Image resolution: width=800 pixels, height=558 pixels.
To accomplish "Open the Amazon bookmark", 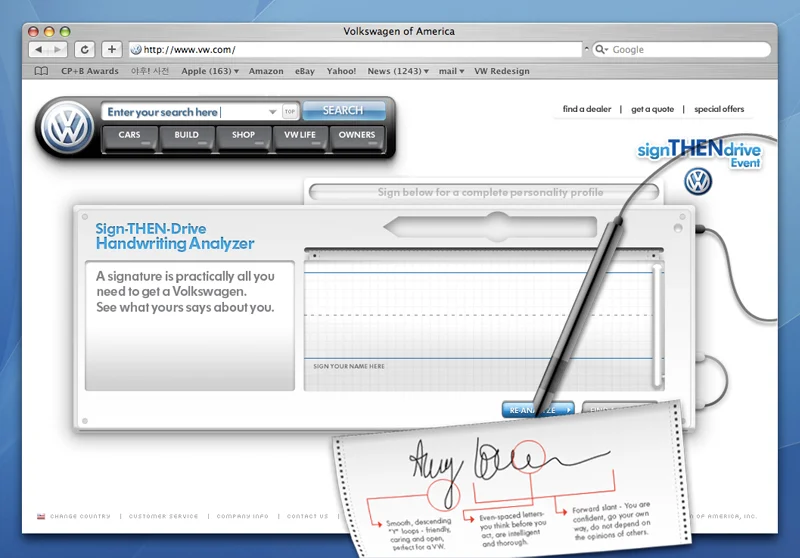I will (x=266, y=71).
